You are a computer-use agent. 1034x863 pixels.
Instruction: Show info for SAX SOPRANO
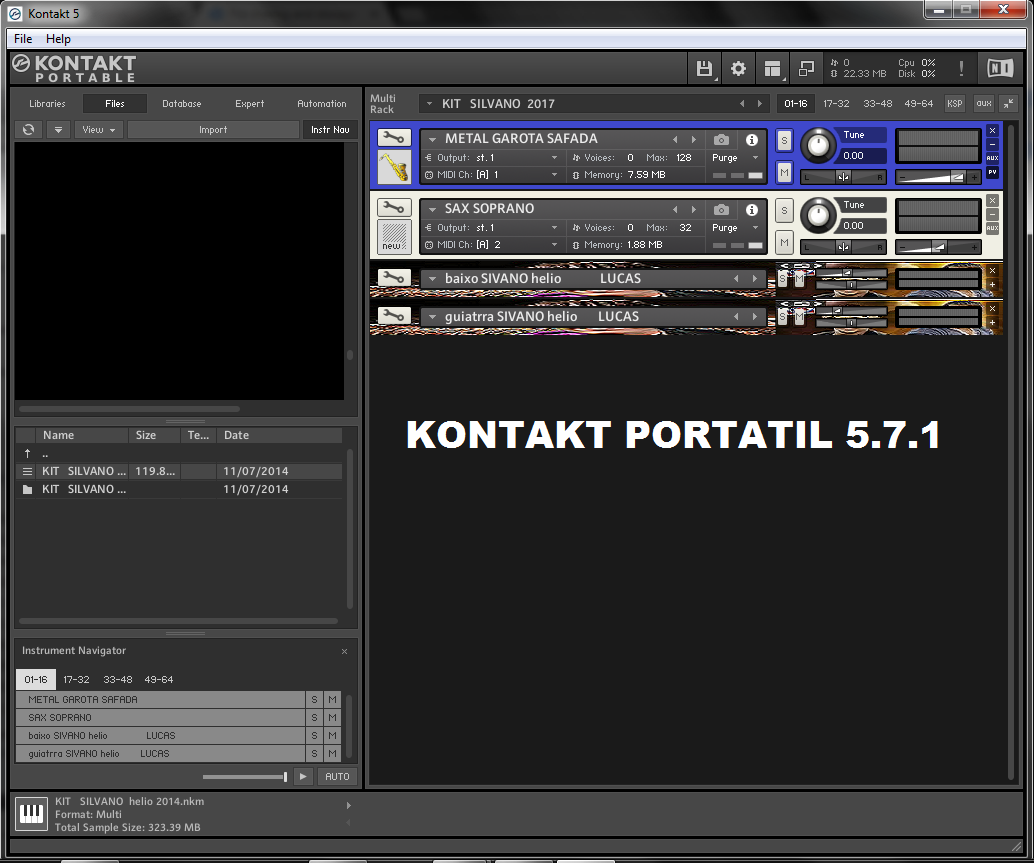[751, 210]
